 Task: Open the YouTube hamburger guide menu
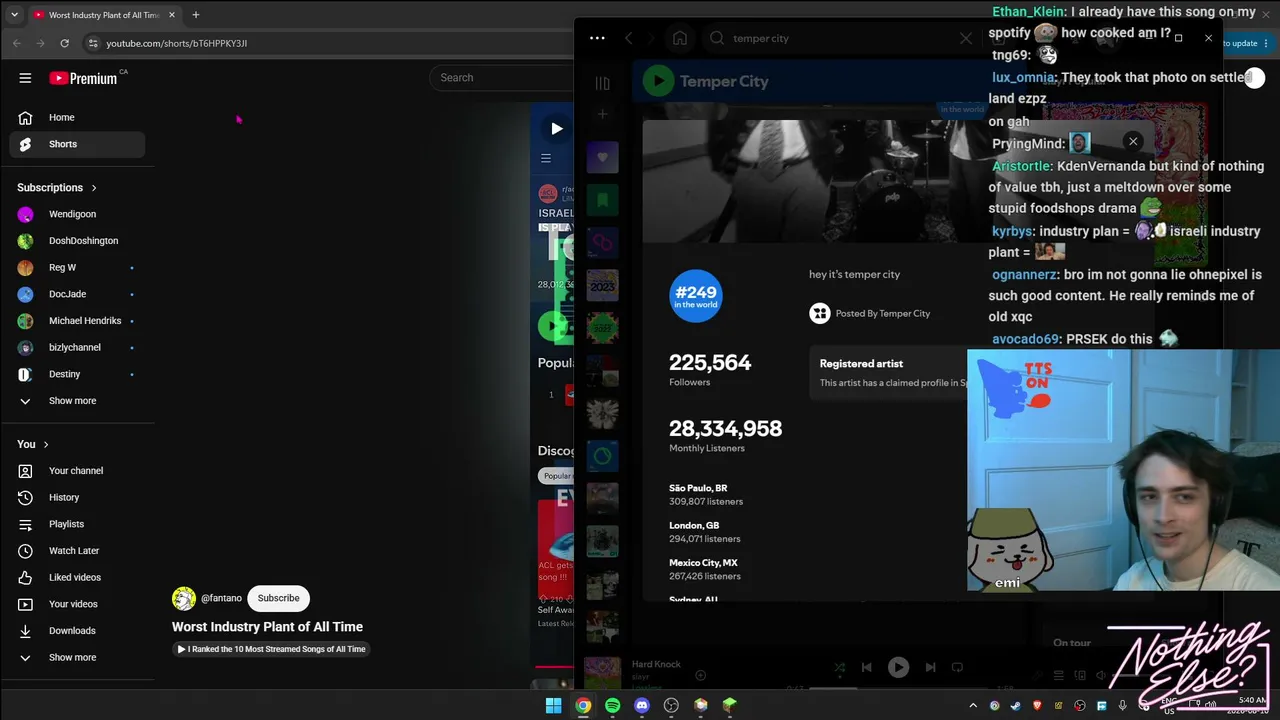[x=25, y=78]
